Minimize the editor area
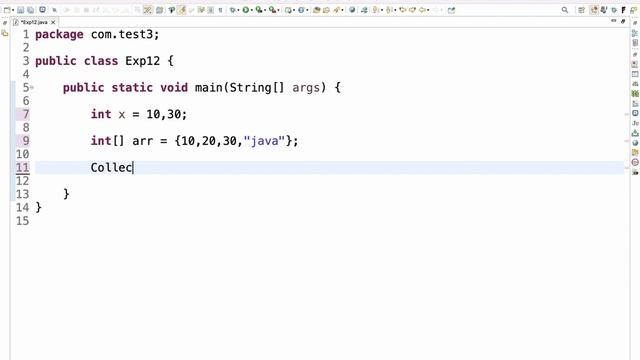The image size is (640, 360). pos(613,20)
